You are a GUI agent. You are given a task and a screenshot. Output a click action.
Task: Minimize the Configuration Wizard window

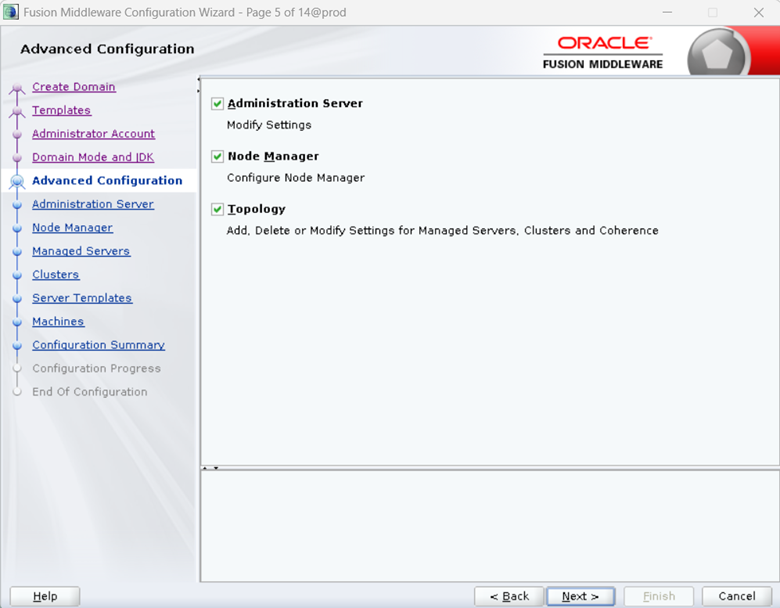667,12
